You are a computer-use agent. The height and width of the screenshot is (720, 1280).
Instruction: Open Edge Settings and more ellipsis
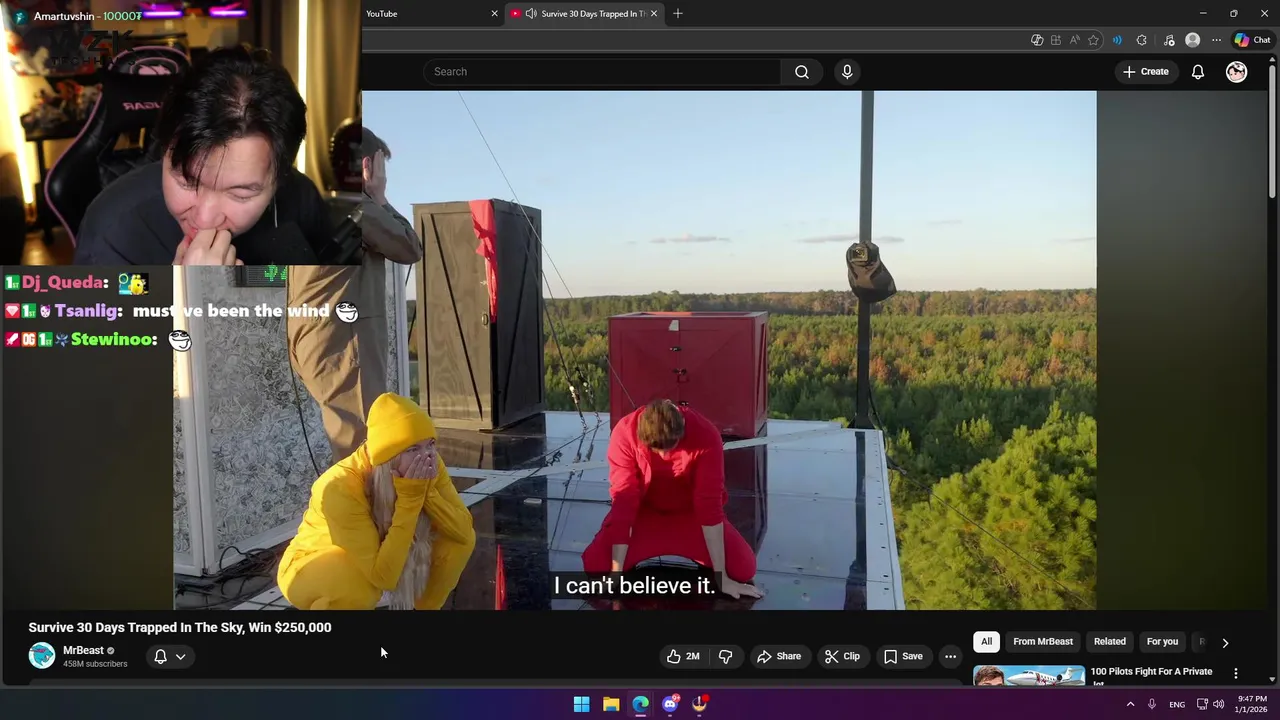pyautogui.click(x=1216, y=40)
